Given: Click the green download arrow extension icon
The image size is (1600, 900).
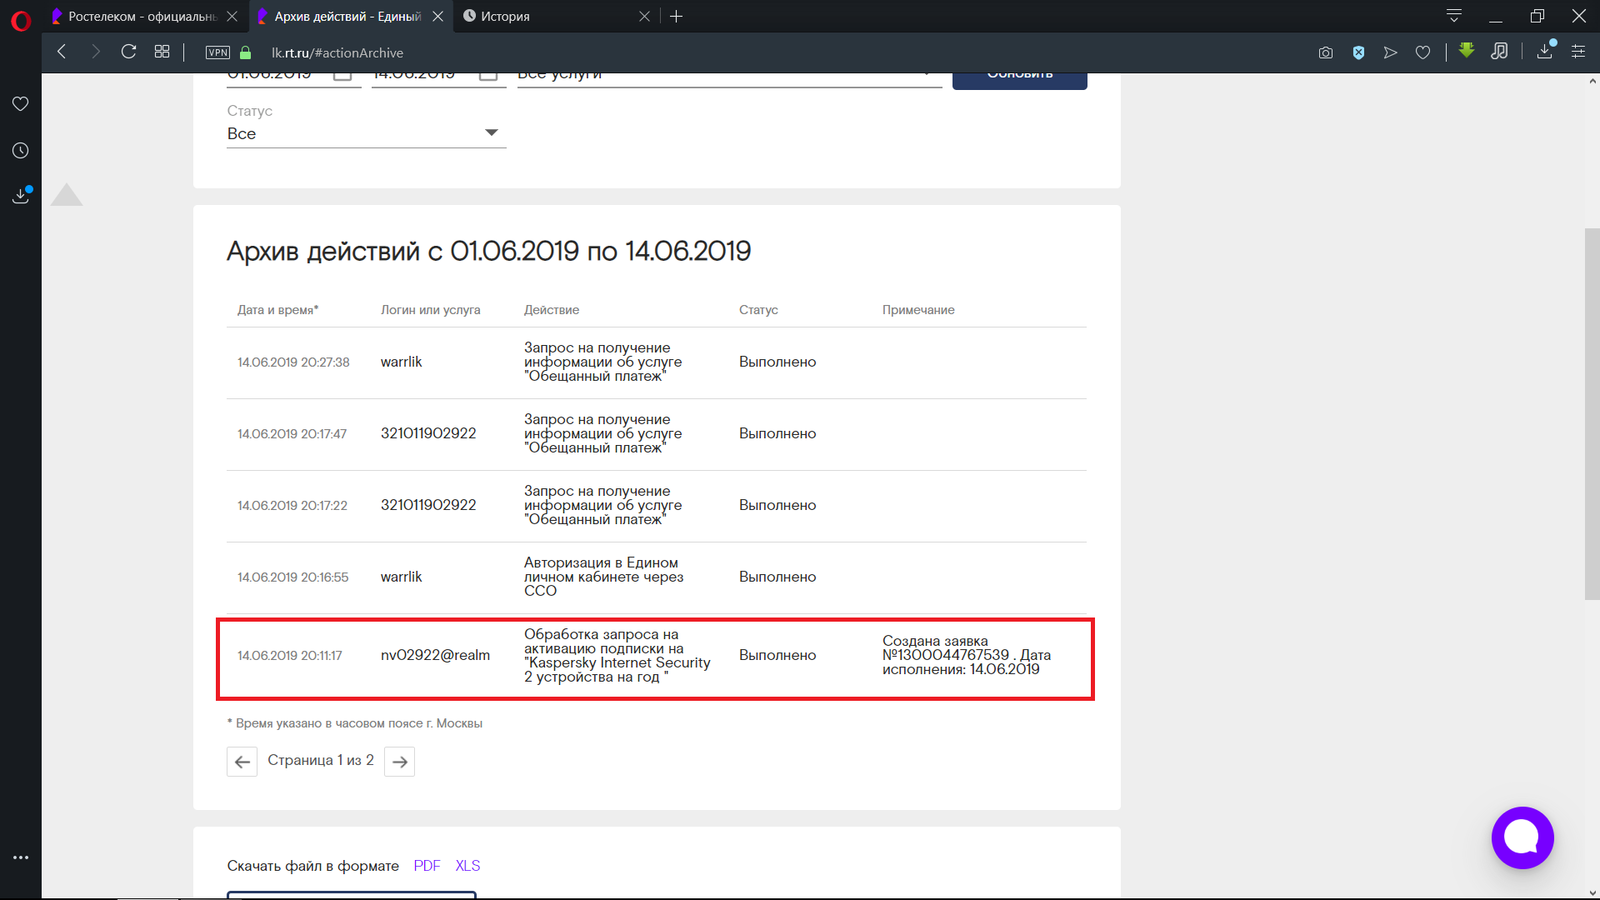Looking at the screenshot, I should click(1466, 50).
